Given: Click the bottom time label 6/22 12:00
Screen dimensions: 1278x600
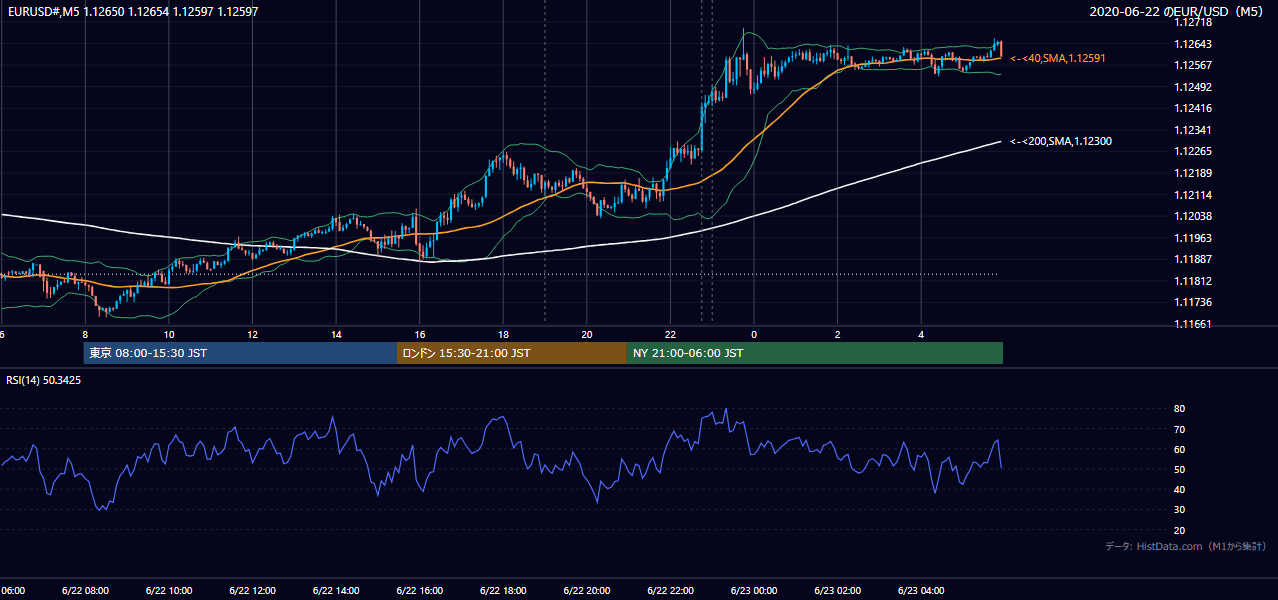Looking at the screenshot, I should tap(252, 591).
